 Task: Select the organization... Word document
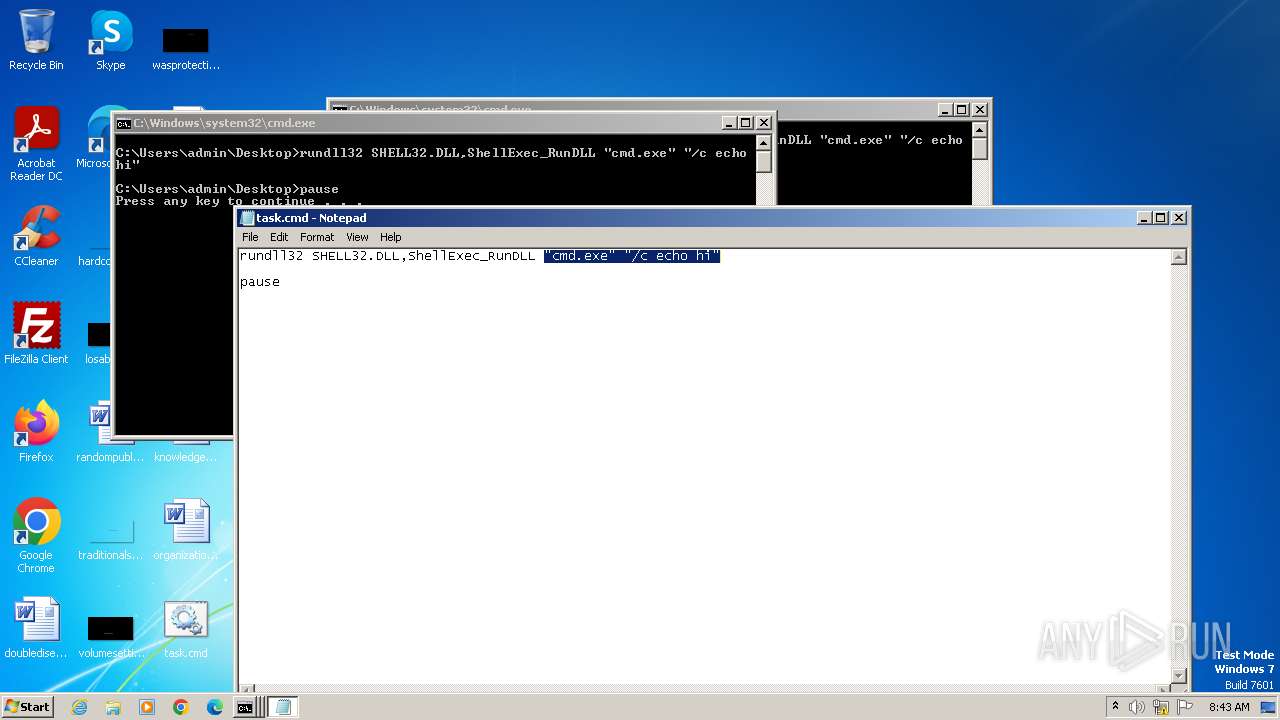[185, 530]
